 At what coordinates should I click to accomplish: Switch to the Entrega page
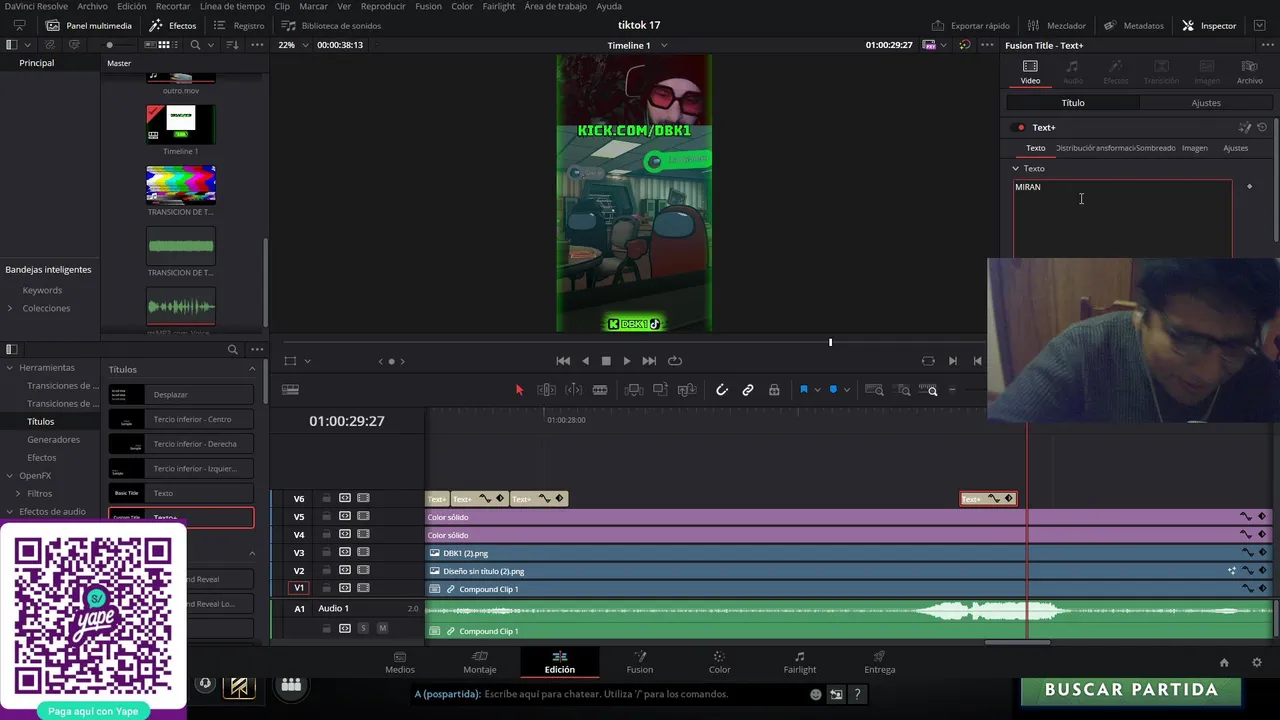[x=880, y=662]
